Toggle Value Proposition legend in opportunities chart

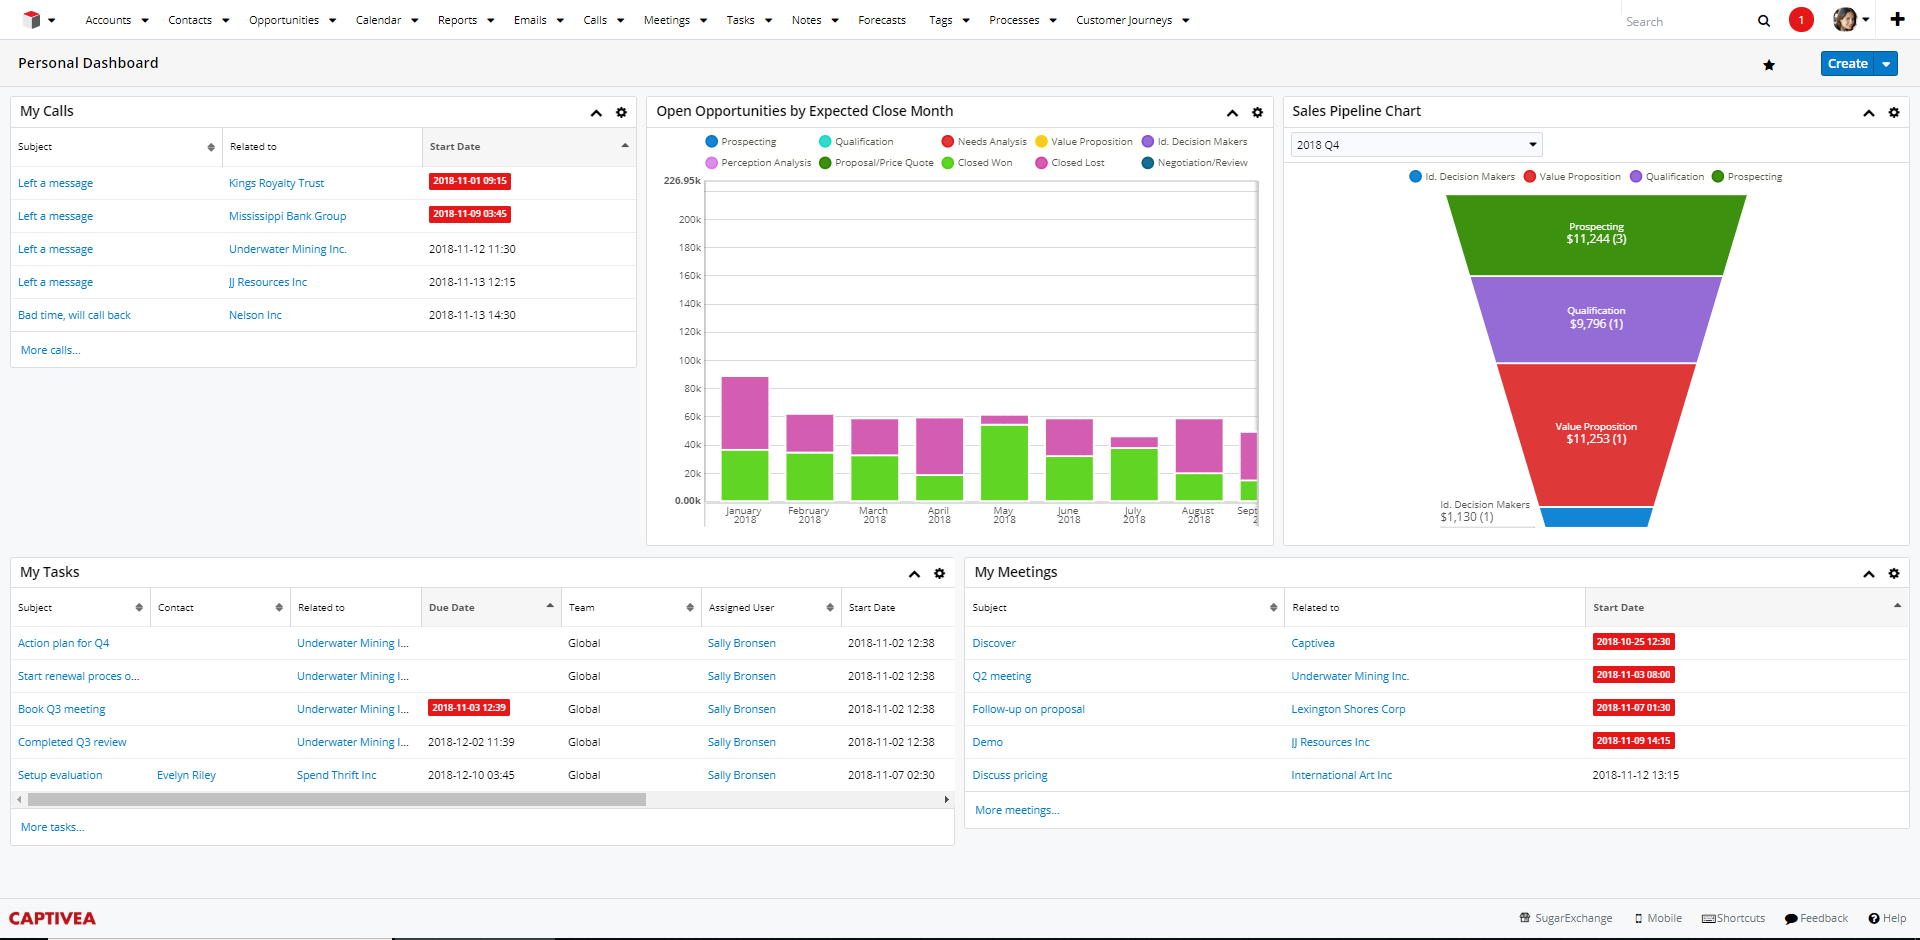coord(1084,142)
